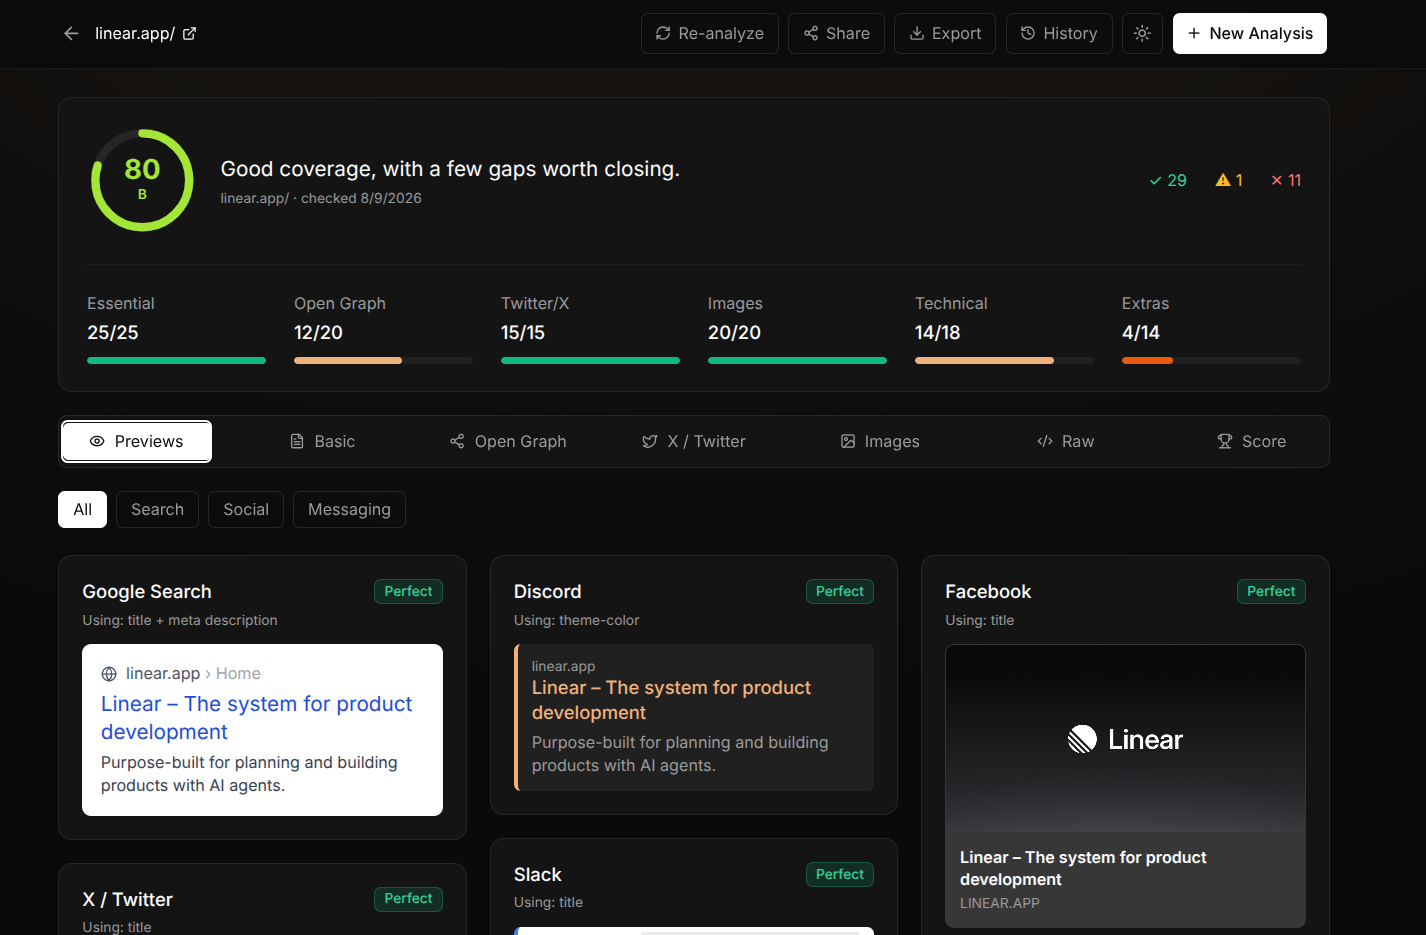Click the Slack Perfect badge
Image resolution: width=1426 pixels, height=935 pixels.
(x=840, y=874)
